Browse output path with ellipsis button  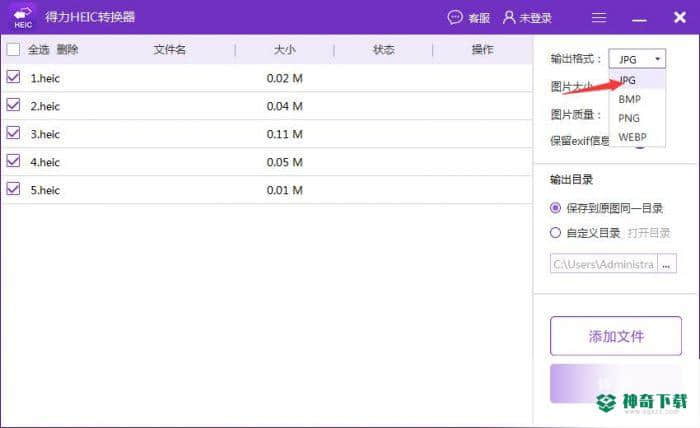pos(667,264)
